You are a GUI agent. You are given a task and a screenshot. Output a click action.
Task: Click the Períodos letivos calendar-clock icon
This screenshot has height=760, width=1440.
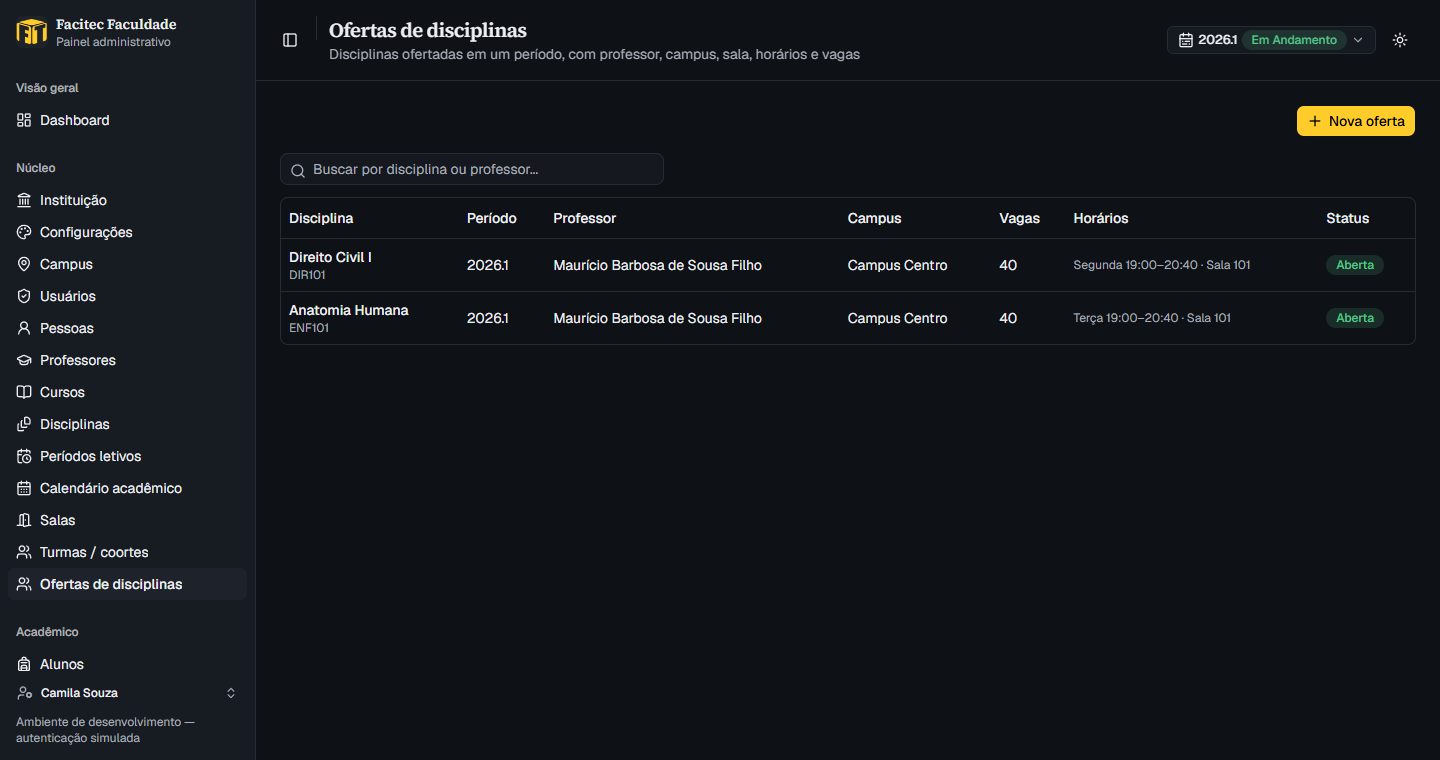pyautogui.click(x=24, y=456)
